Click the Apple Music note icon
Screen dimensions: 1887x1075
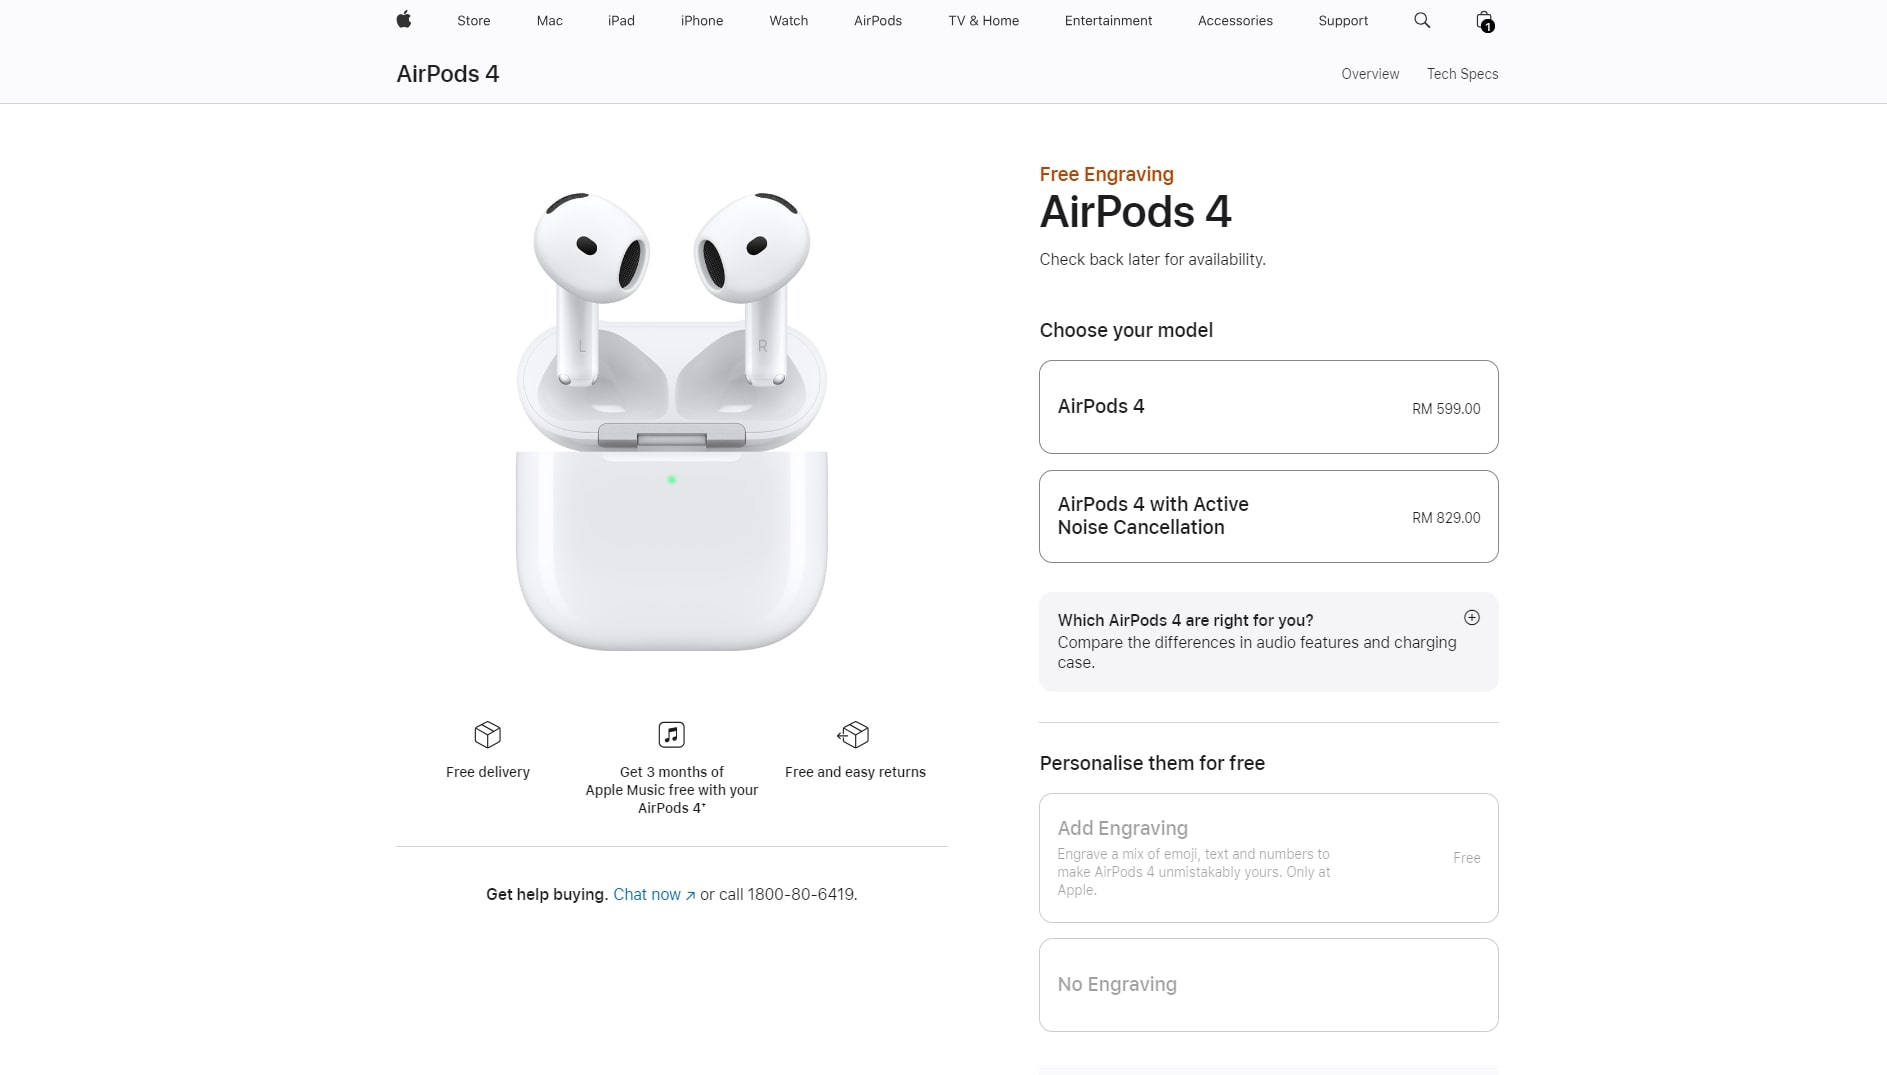pyautogui.click(x=671, y=735)
